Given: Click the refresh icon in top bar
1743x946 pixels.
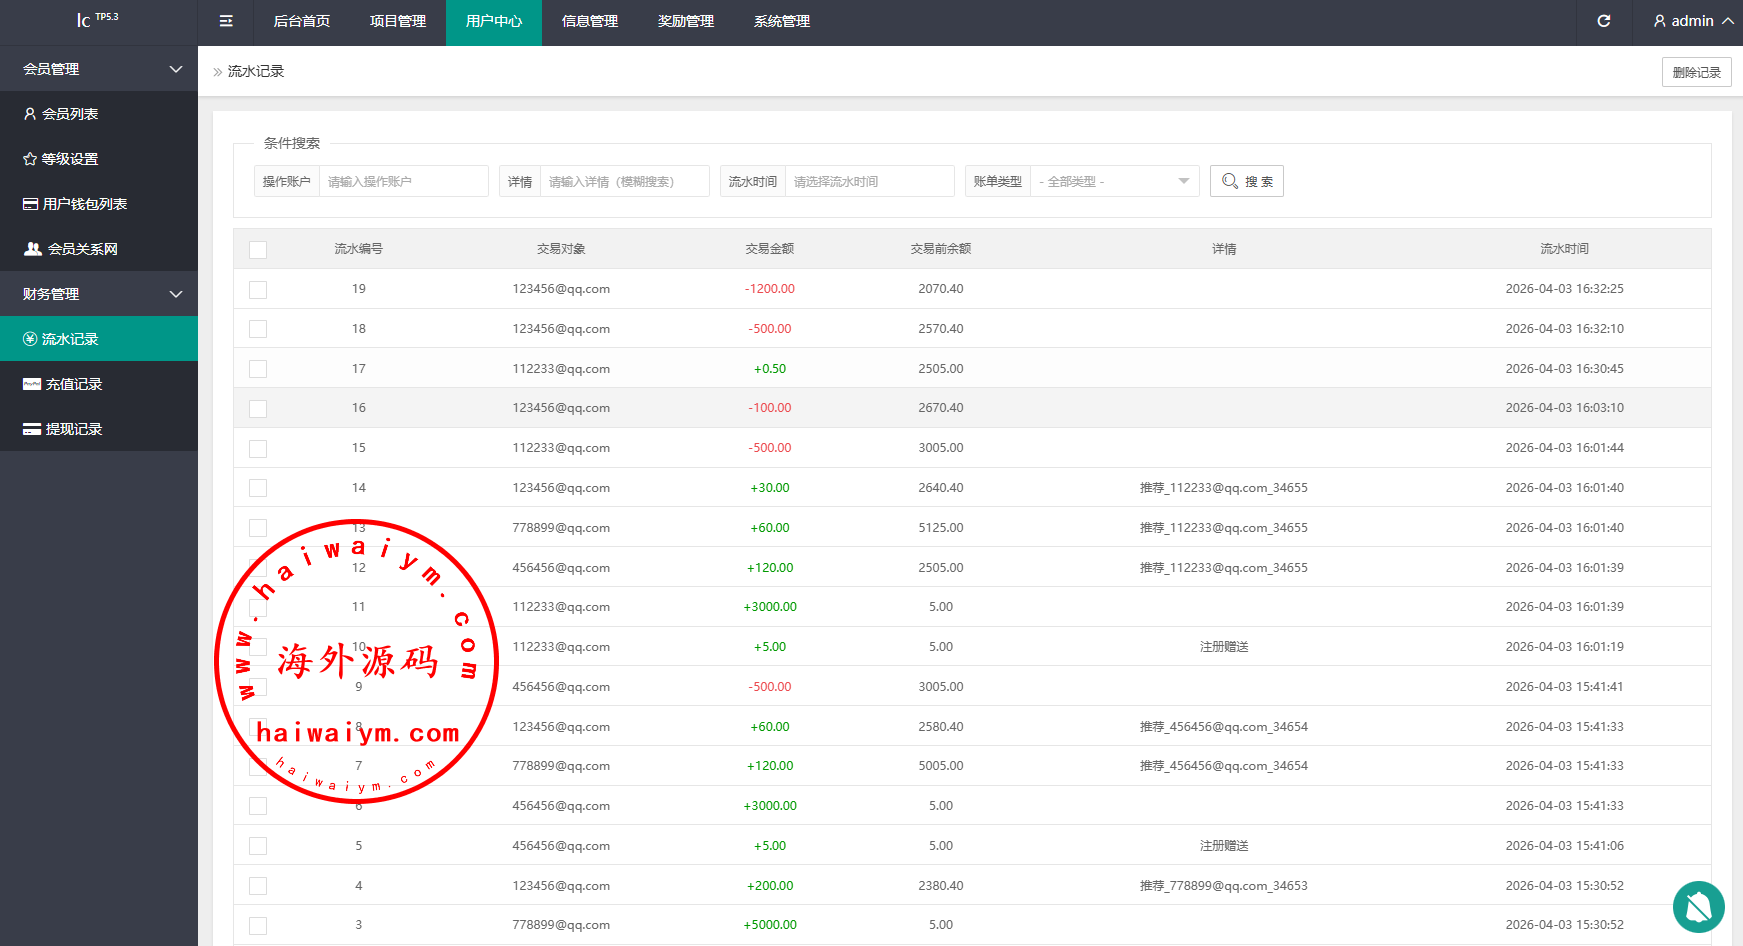Looking at the screenshot, I should 1604,21.
